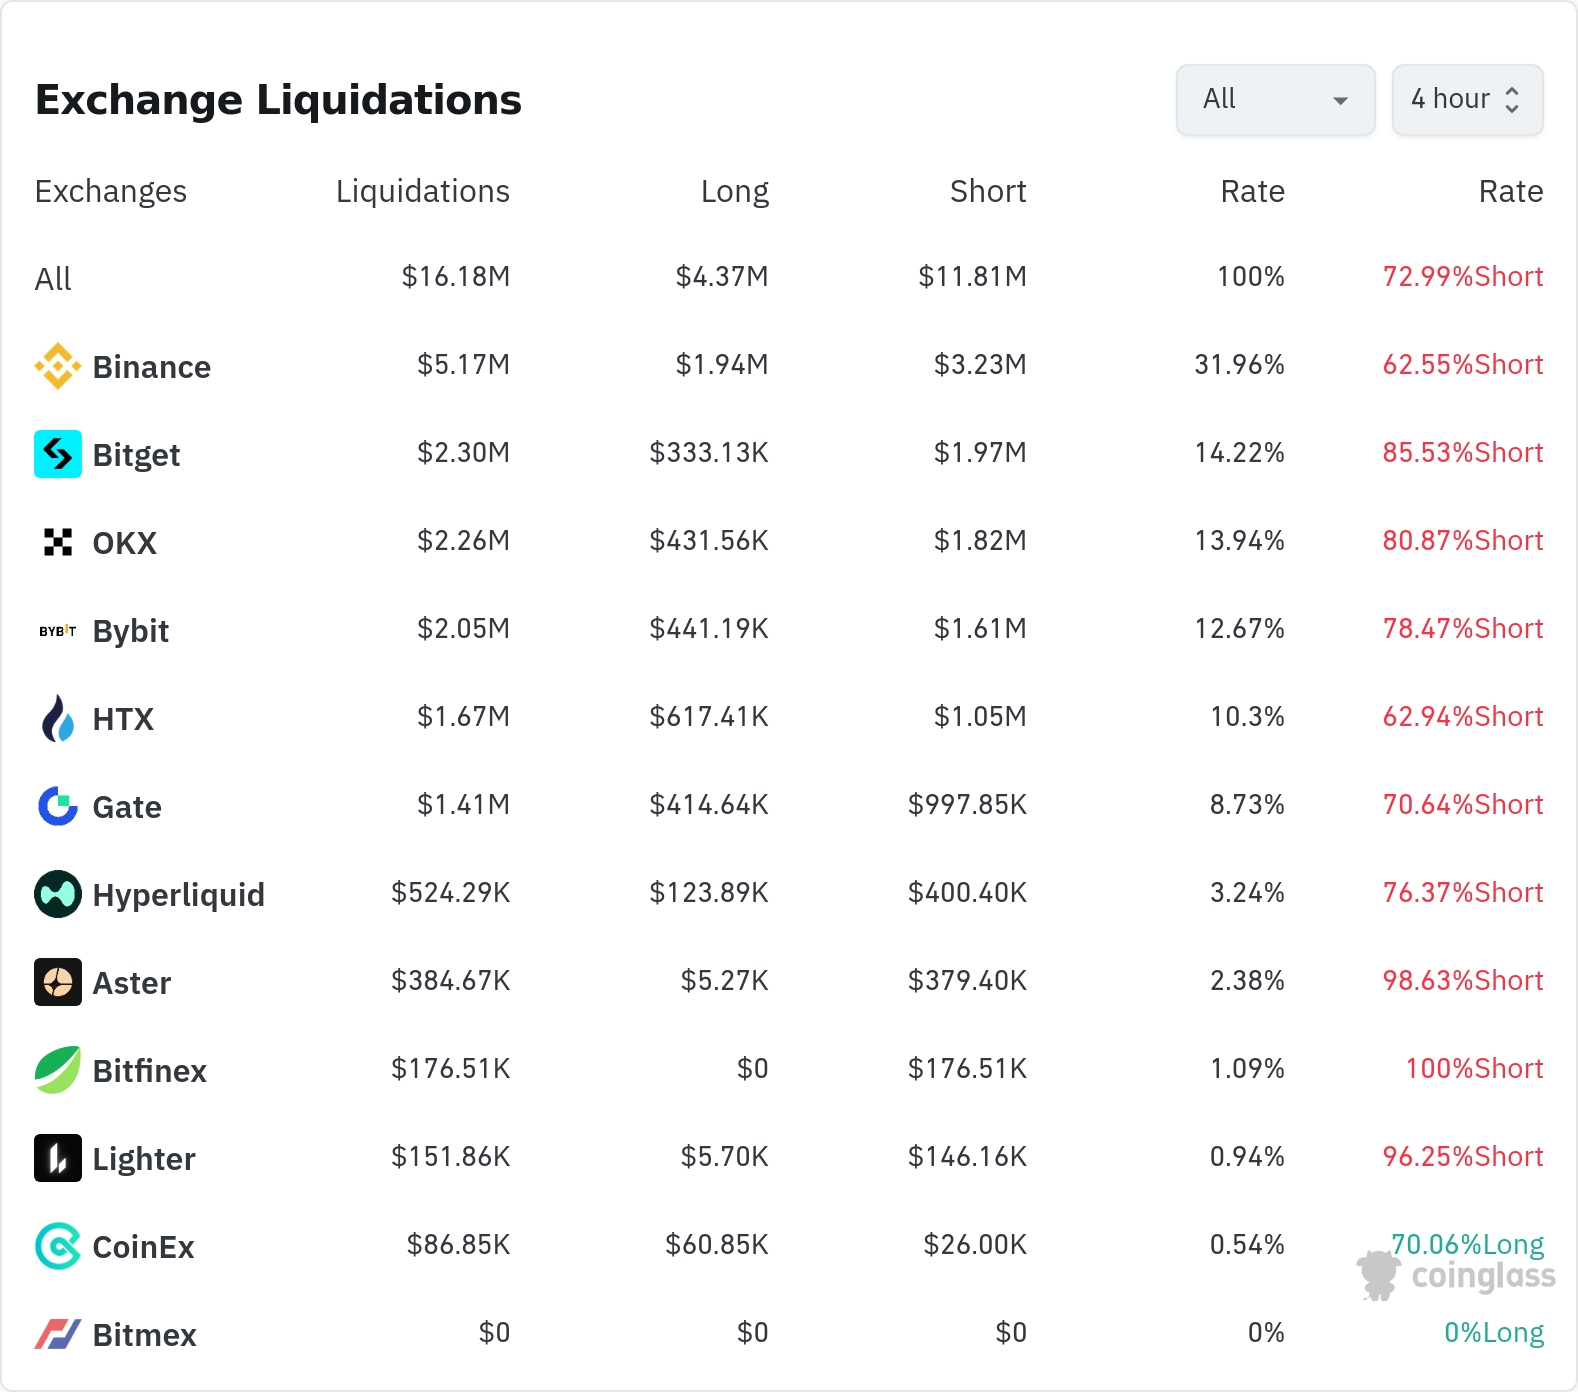1578x1392 pixels.
Task: Click the Gate logo icon
Action: pyautogui.click(x=58, y=806)
